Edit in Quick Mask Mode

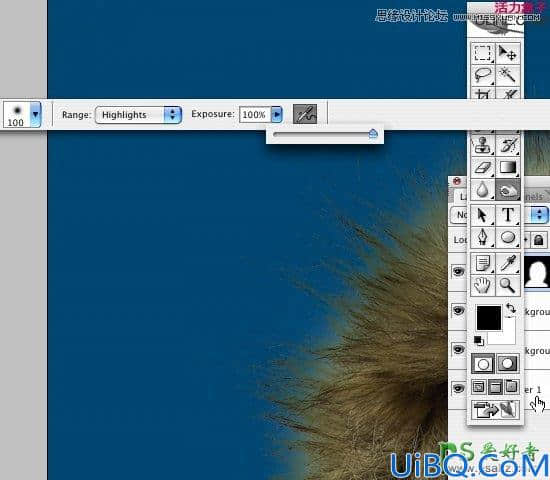[508, 364]
